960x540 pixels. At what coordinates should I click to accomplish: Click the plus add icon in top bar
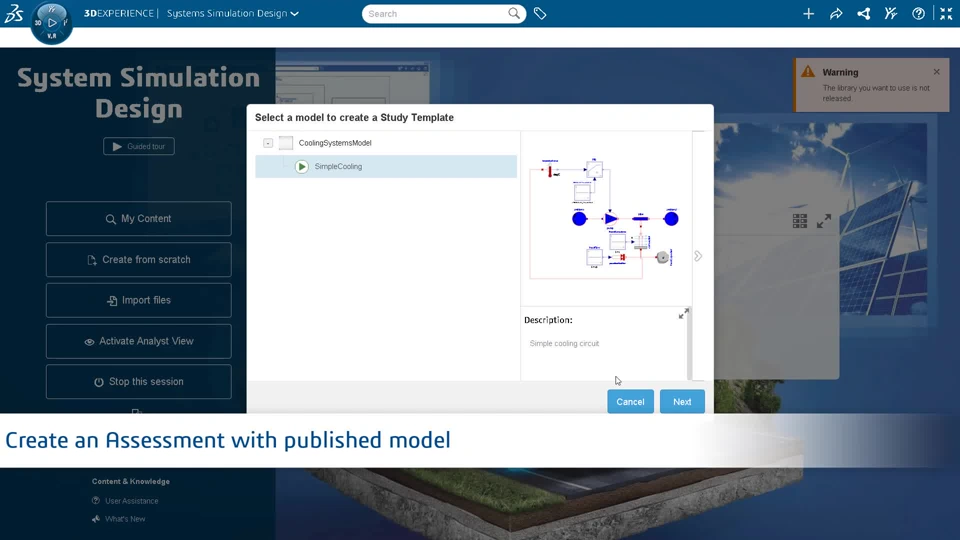click(808, 13)
